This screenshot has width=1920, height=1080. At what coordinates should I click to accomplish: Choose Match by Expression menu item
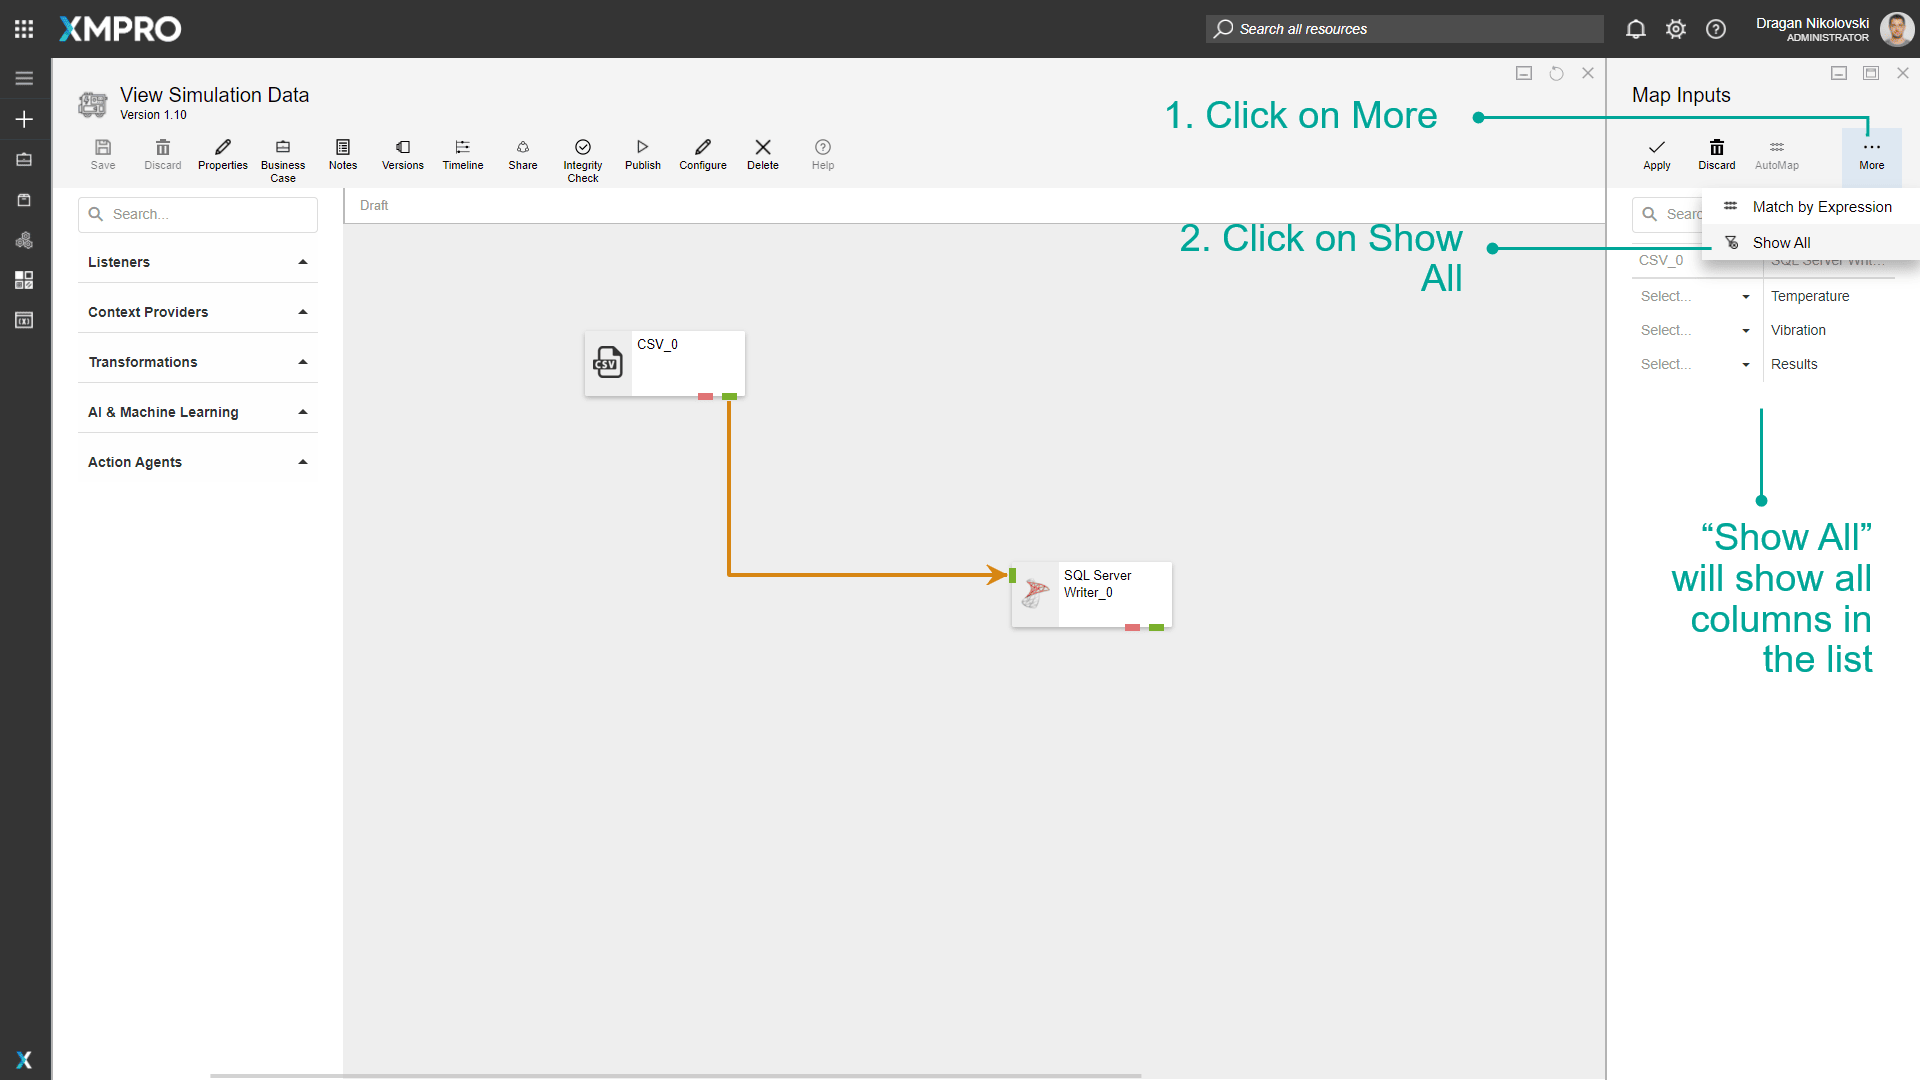point(1821,207)
